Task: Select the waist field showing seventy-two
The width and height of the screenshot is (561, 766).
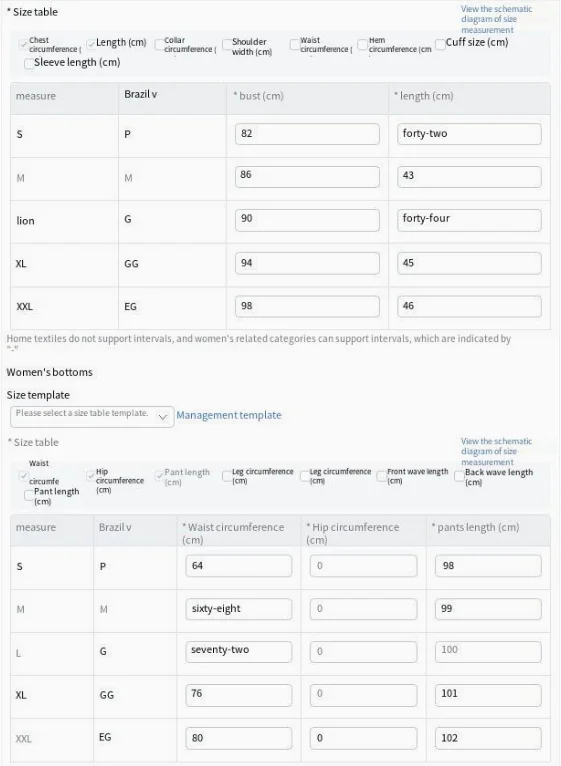Action: click(x=238, y=652)
